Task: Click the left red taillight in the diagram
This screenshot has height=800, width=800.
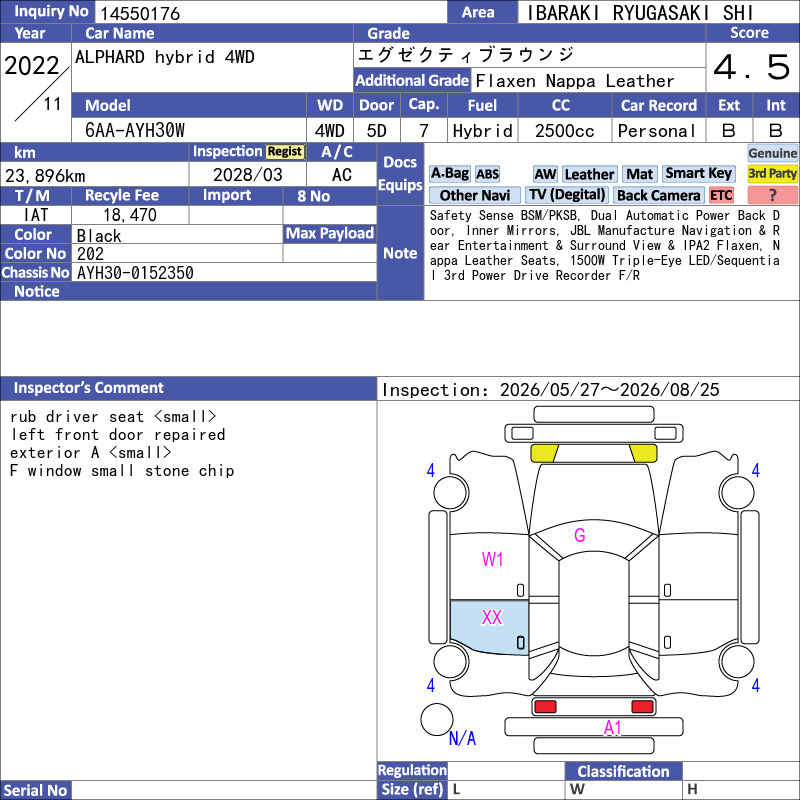Action: click(545, 707)
